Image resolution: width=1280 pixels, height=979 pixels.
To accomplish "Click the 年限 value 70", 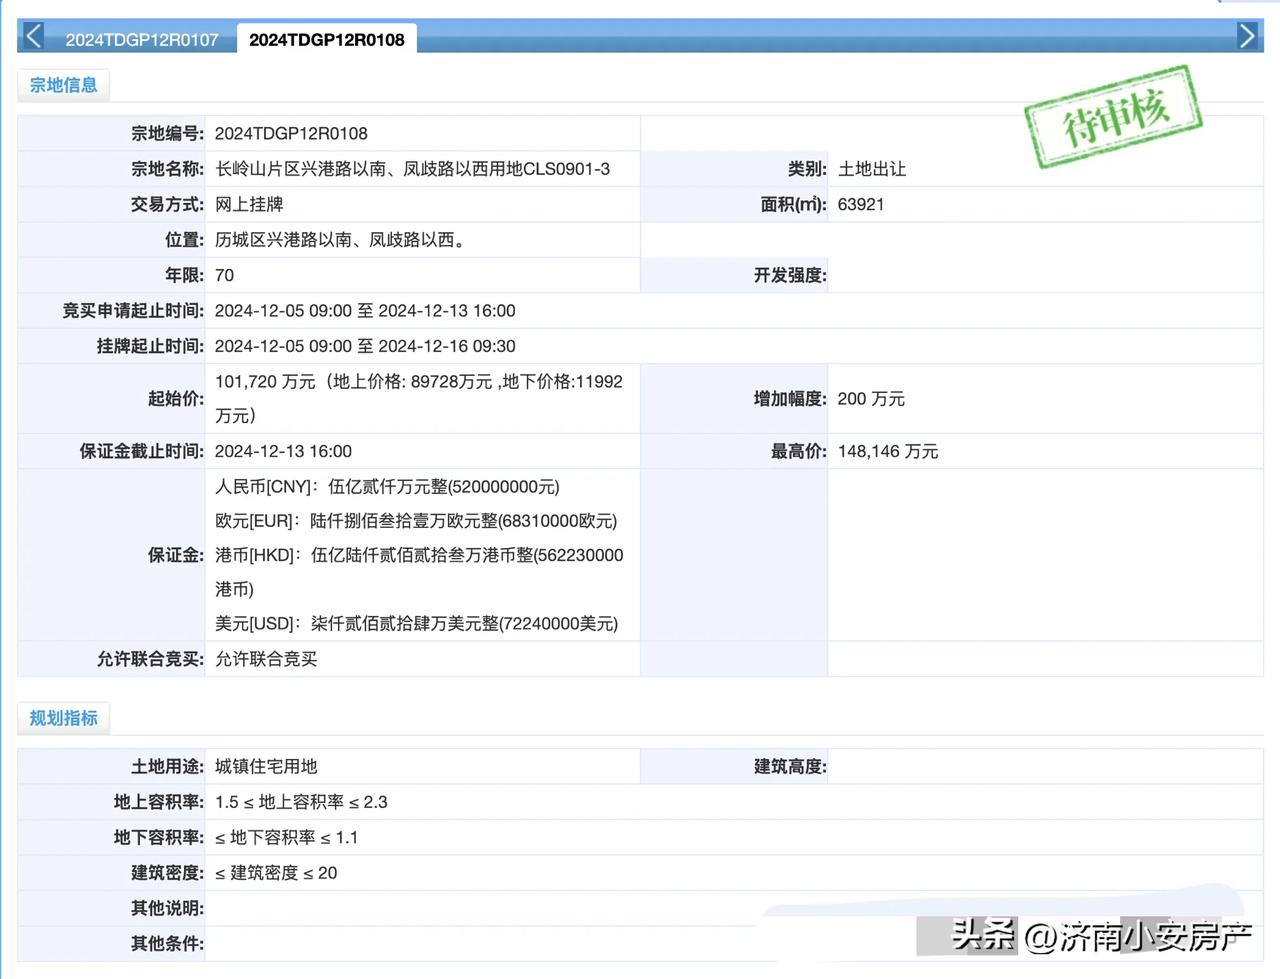I will click(x=224, y=275).
